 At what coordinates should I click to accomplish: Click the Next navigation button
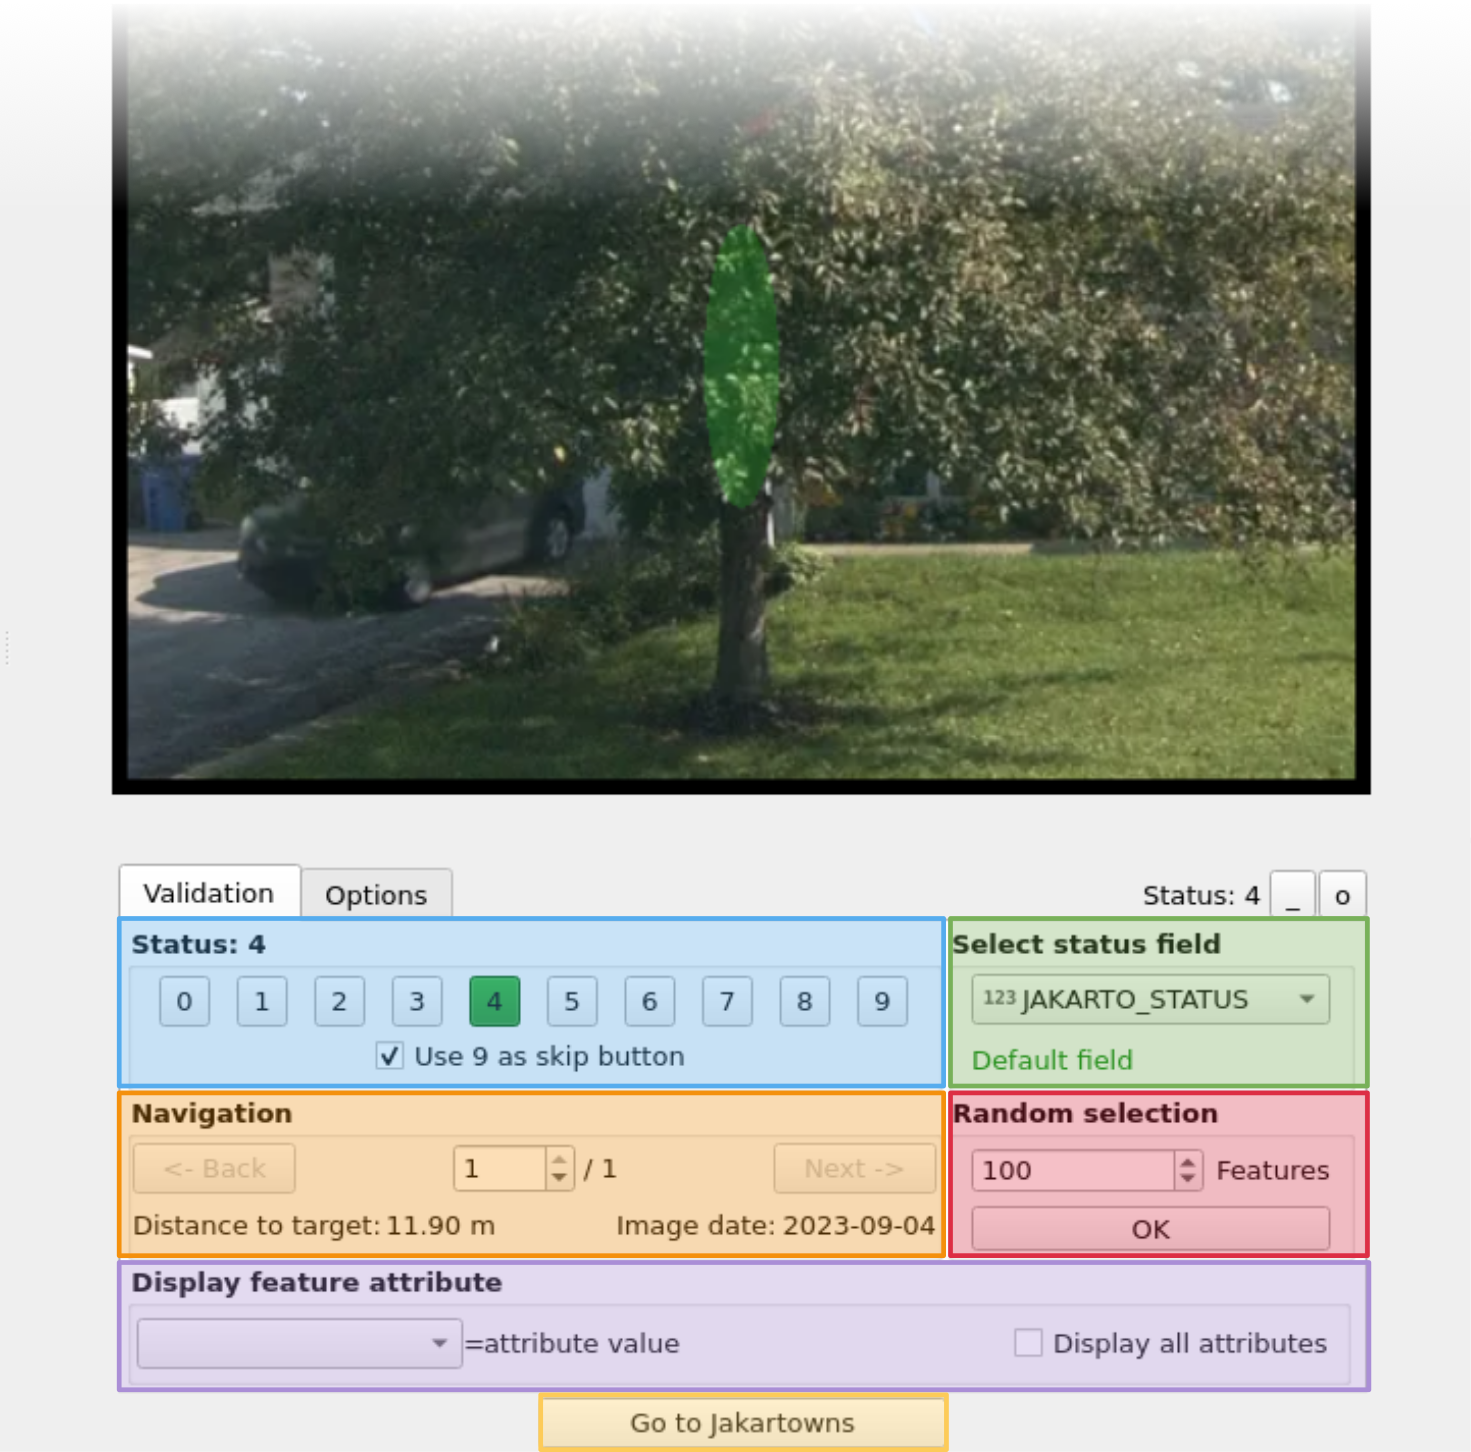point(854,1168)
